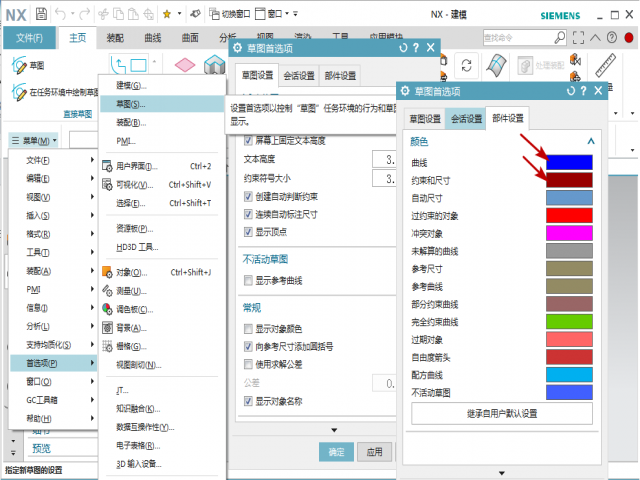Expand 工具(T) submenu
This screenshot has height=480, width=640.
[x=53, y=252]
